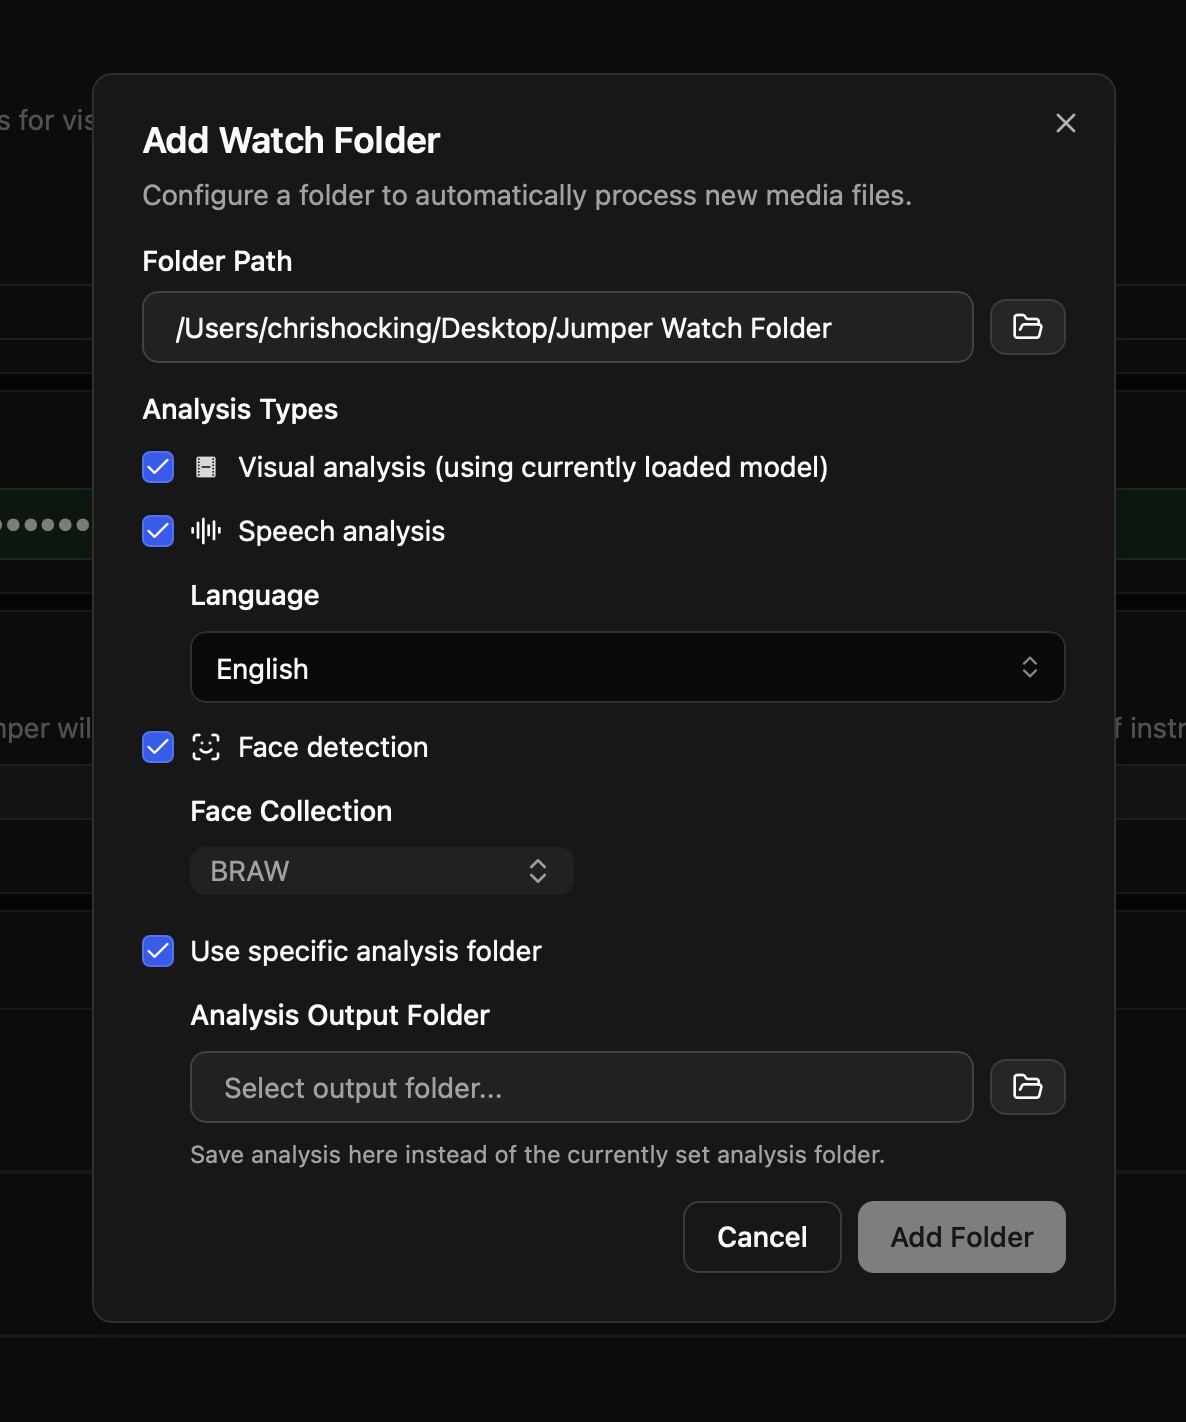Screen dimensions: 1186x1422
Task: Expand the output folder selector
Action: point(580,1087)
